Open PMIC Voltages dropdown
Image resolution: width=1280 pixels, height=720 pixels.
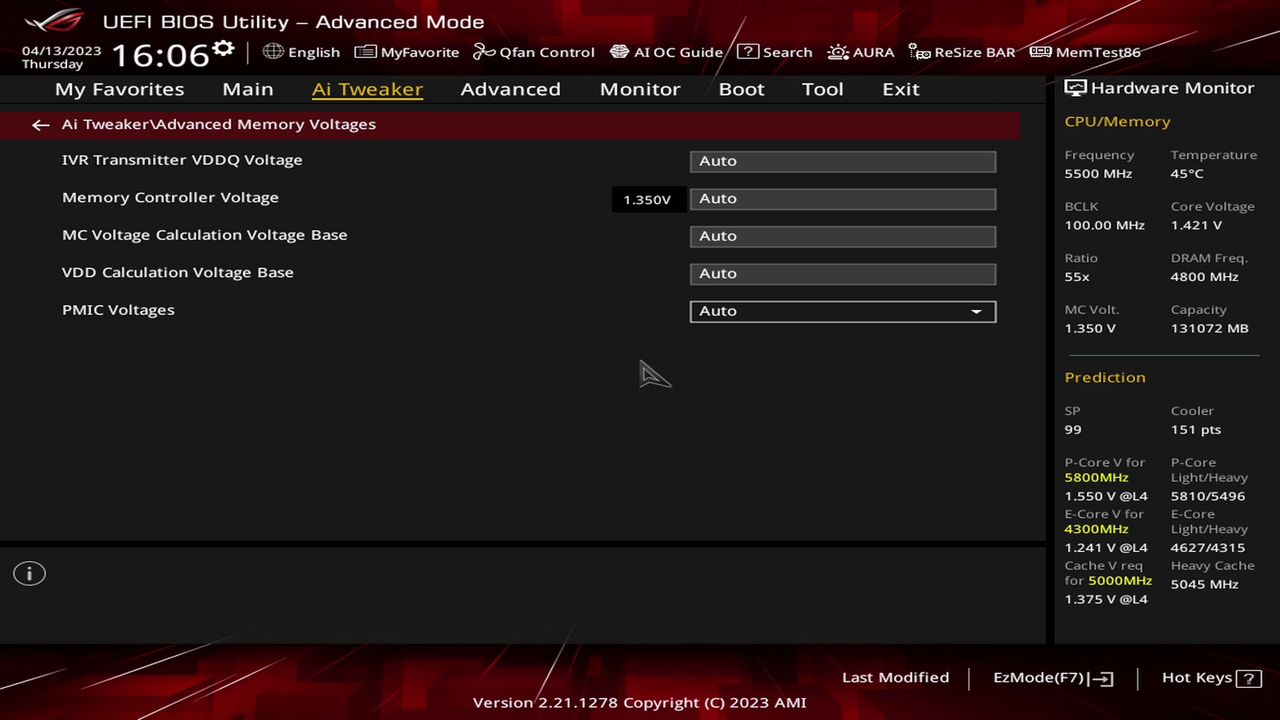[843, 311]
